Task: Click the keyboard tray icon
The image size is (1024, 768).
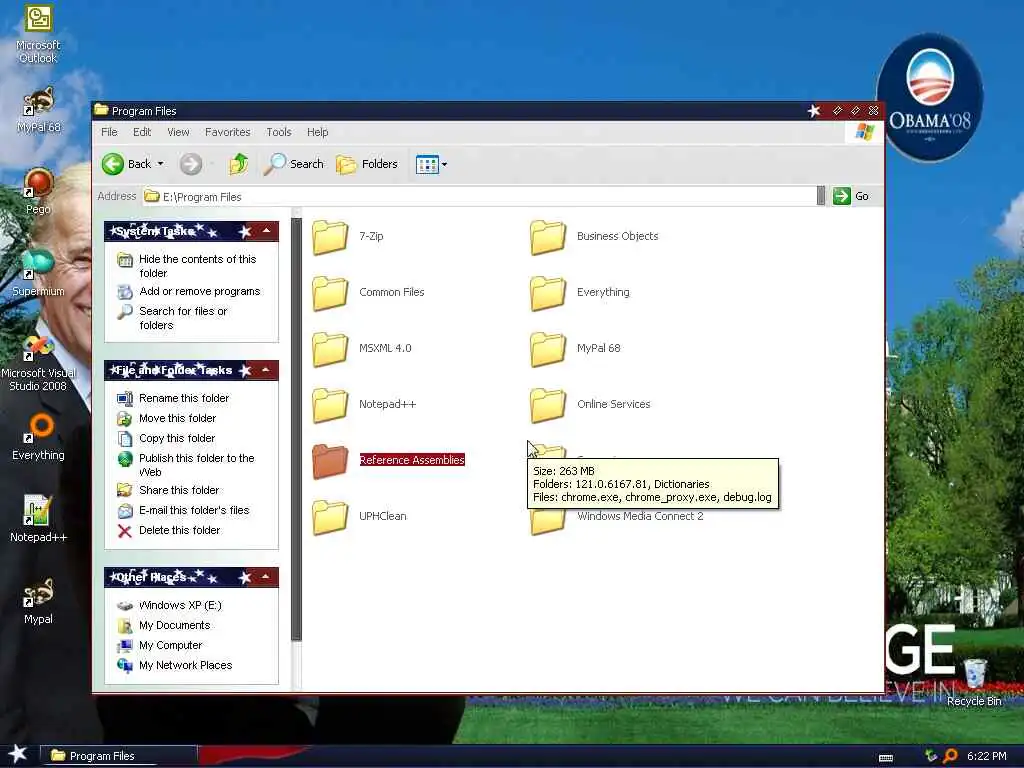Action: click(886, 758)
